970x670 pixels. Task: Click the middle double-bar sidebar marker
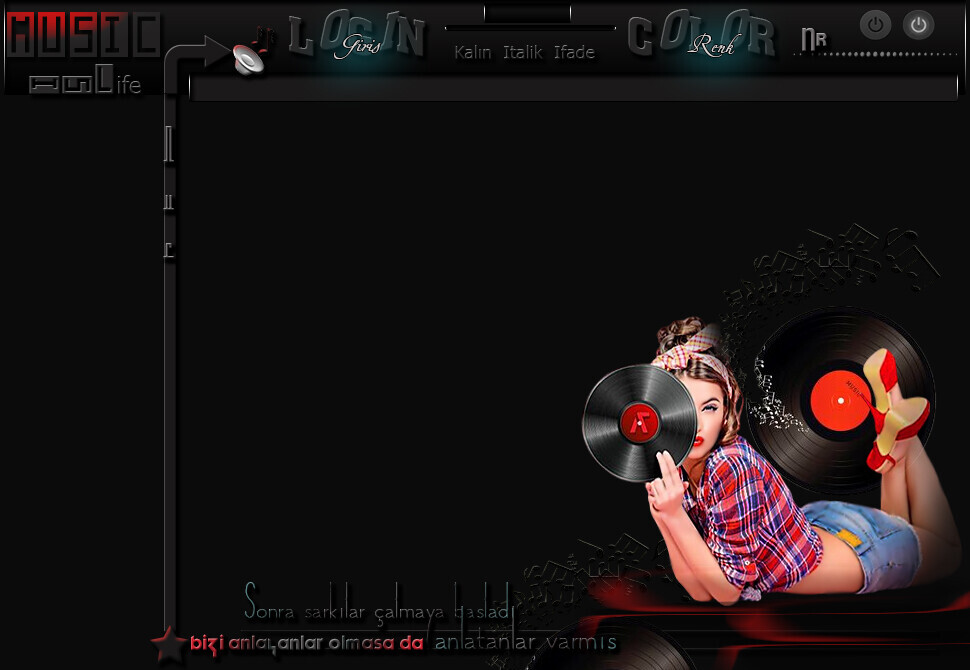(x=169, y=202)
